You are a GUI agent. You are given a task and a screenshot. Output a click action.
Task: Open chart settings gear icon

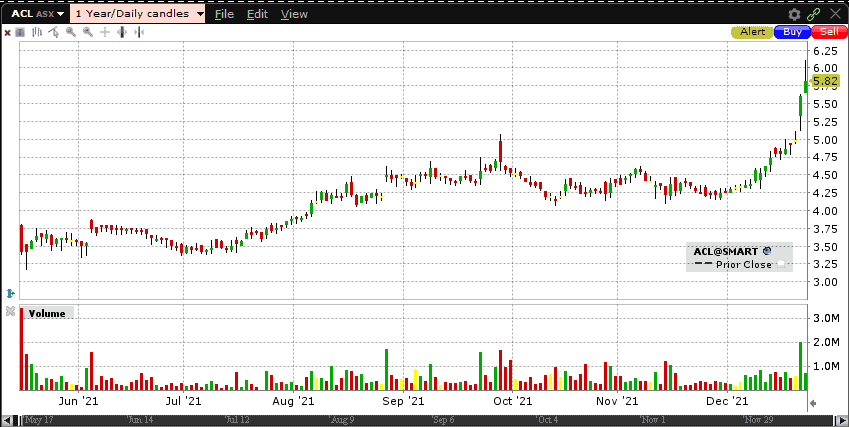click(x=795, y=14)
